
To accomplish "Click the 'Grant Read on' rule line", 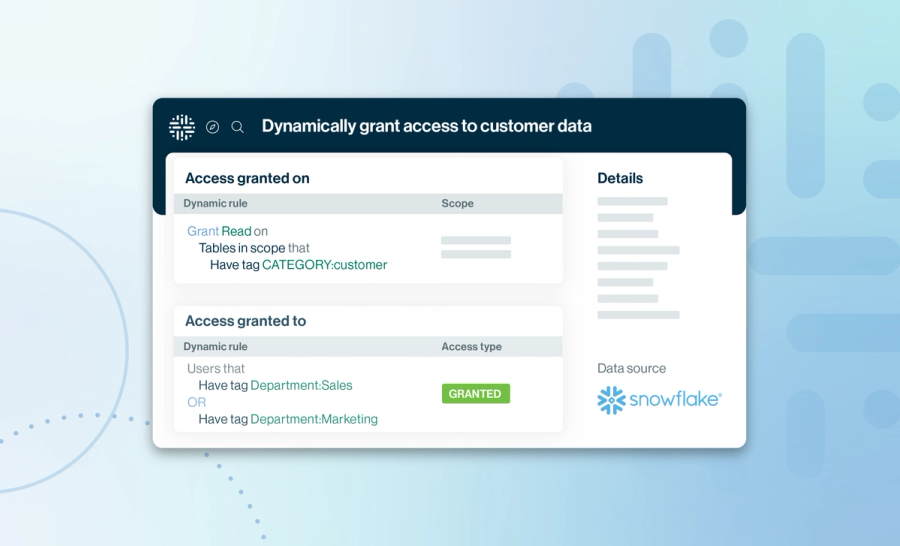I will 227,231.
